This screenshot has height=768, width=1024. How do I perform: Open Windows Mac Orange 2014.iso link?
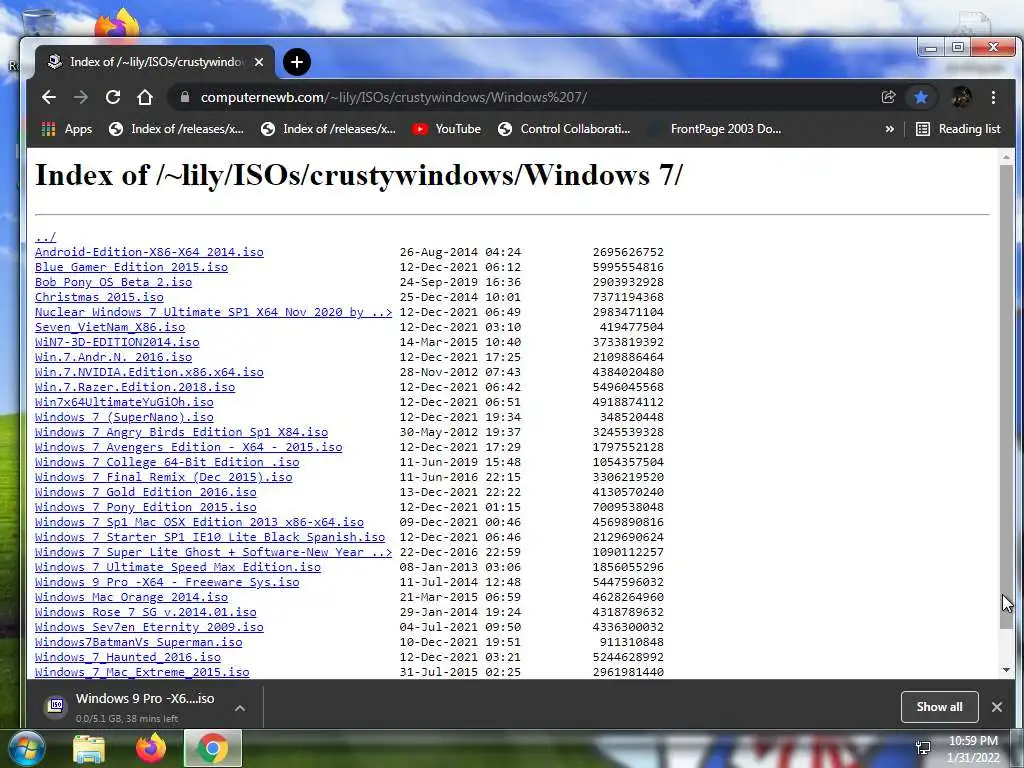click(131, 598)
